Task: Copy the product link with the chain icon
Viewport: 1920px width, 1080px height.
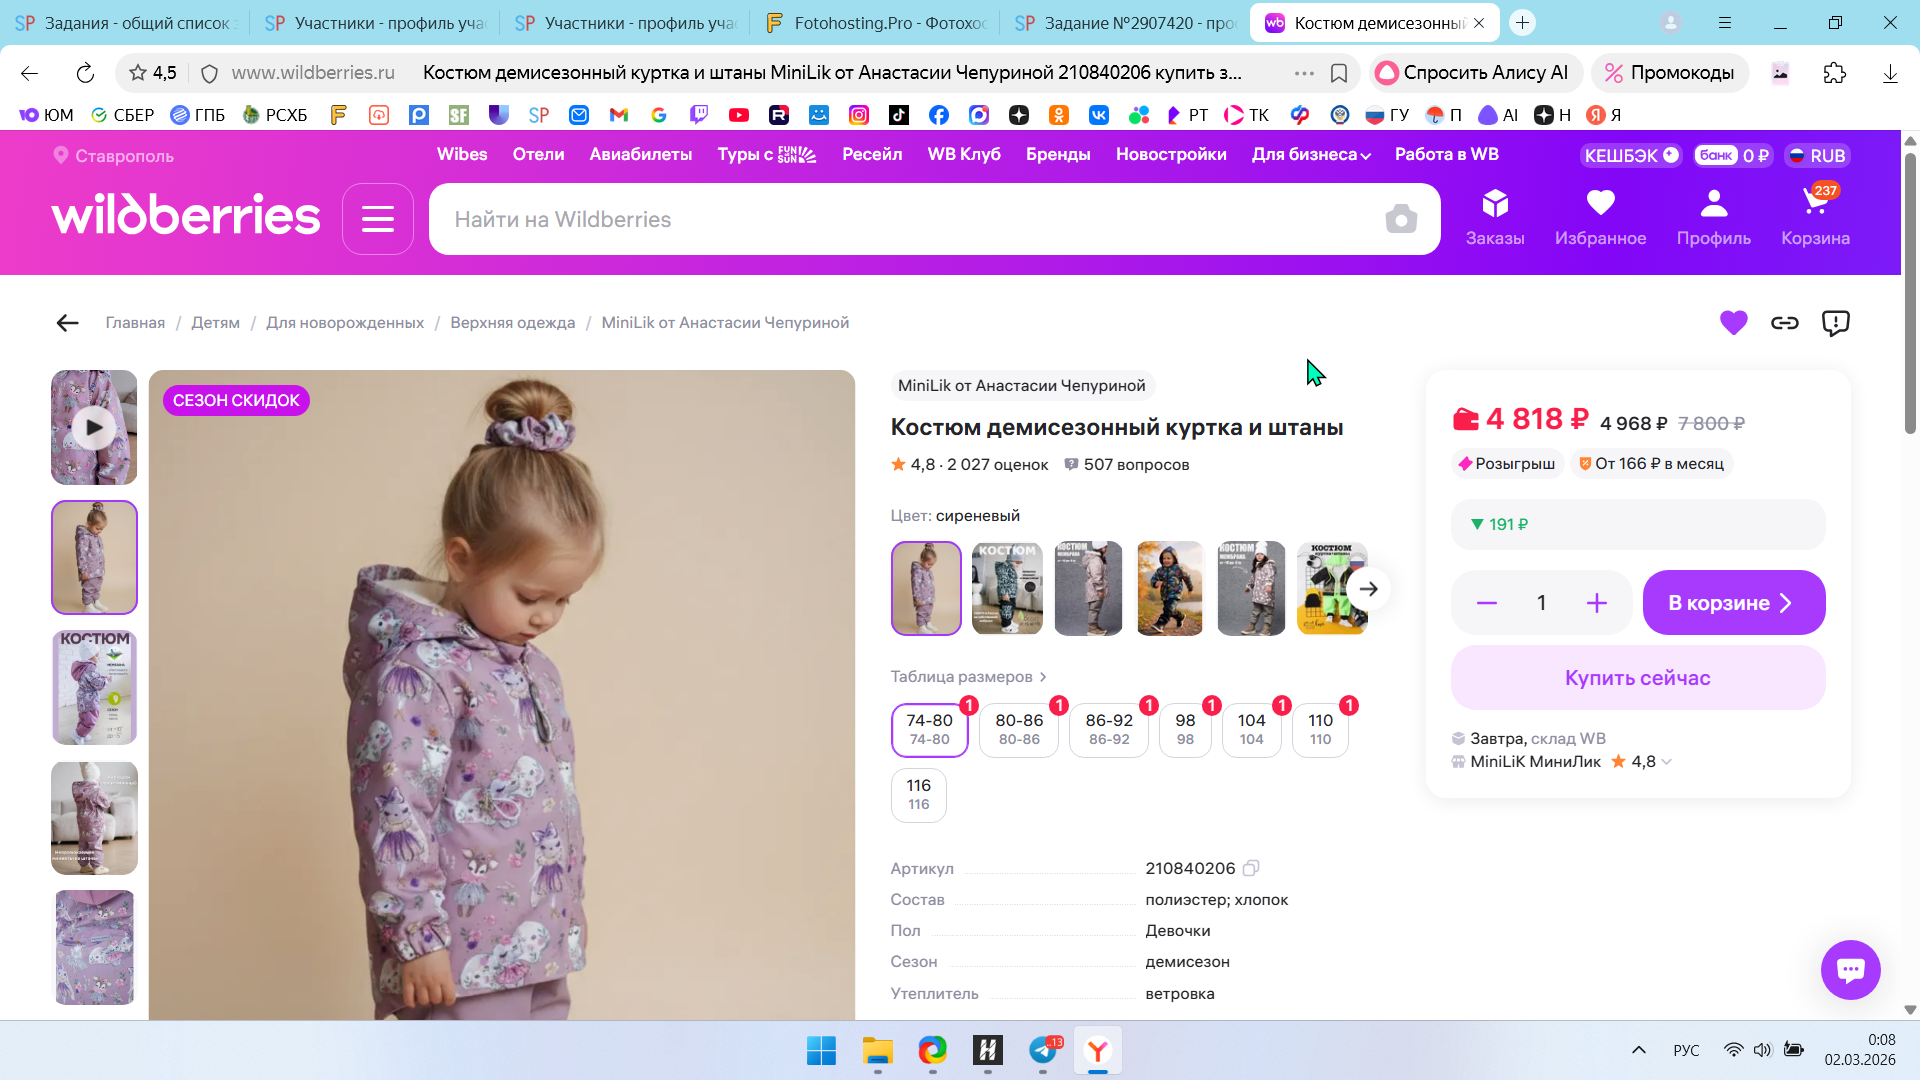Action: (1785, 322)
